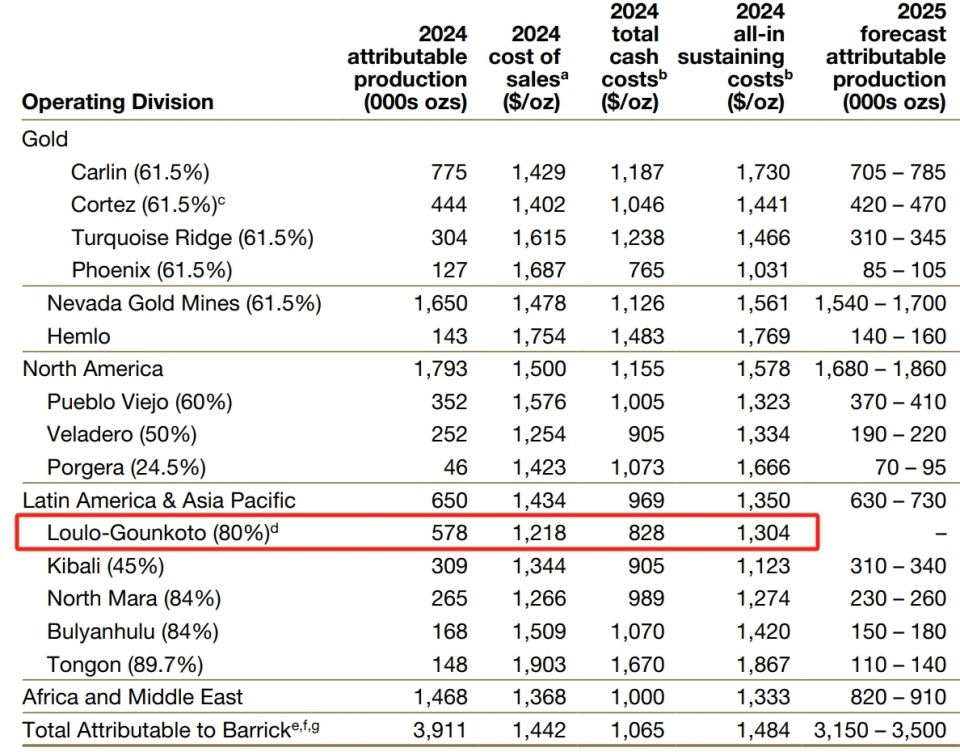The image size is (960, 752).
Task: Click the "Operating Division" column header
Action: click(x=118, y=102)
